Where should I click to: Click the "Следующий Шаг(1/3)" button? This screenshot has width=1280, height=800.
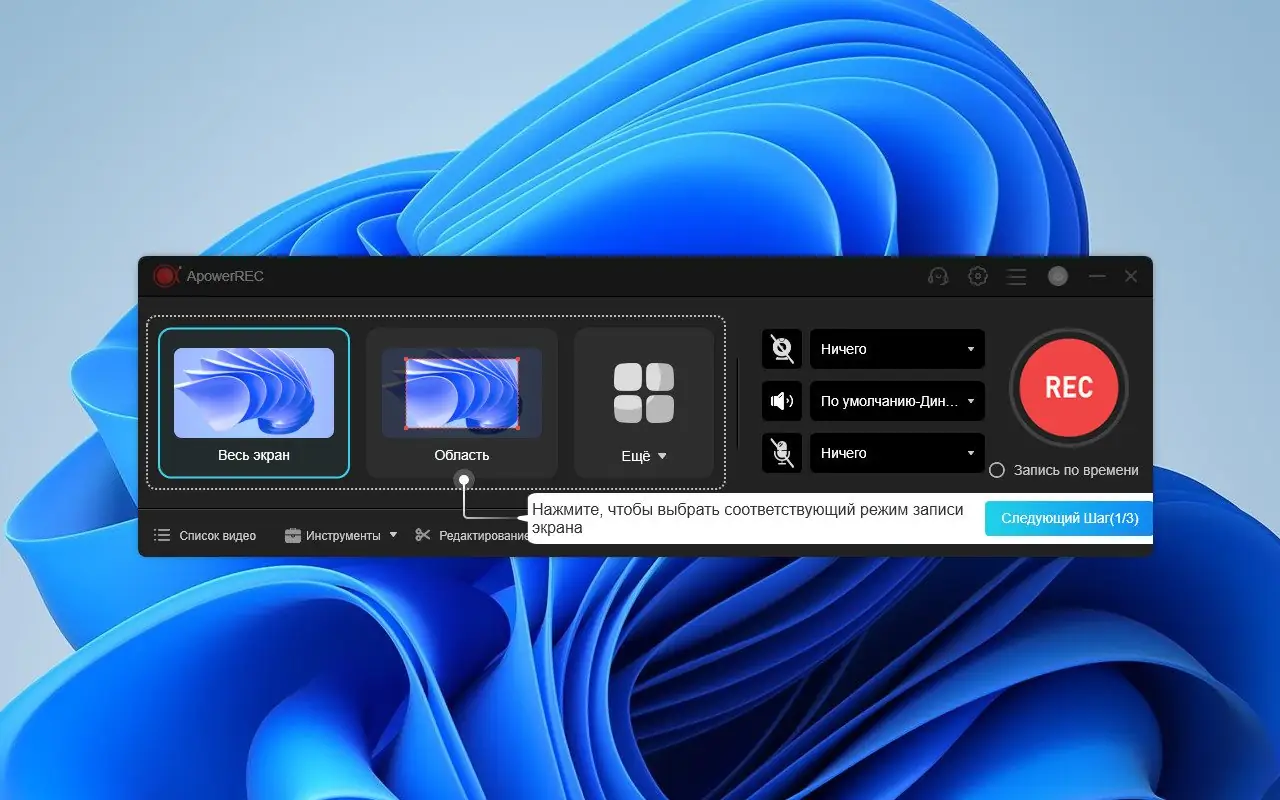1069,518
